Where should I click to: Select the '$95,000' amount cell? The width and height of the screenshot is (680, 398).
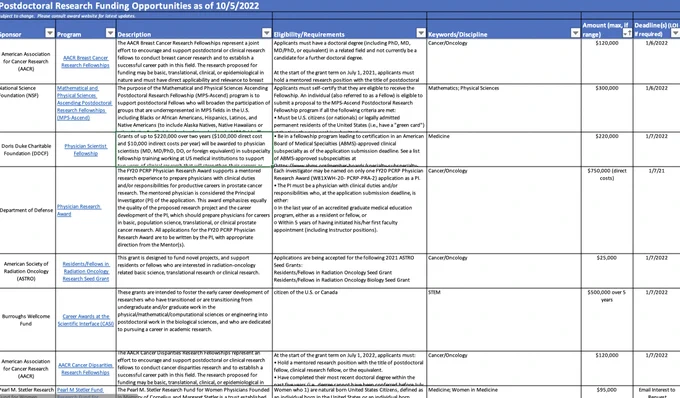tap(607, 392)
